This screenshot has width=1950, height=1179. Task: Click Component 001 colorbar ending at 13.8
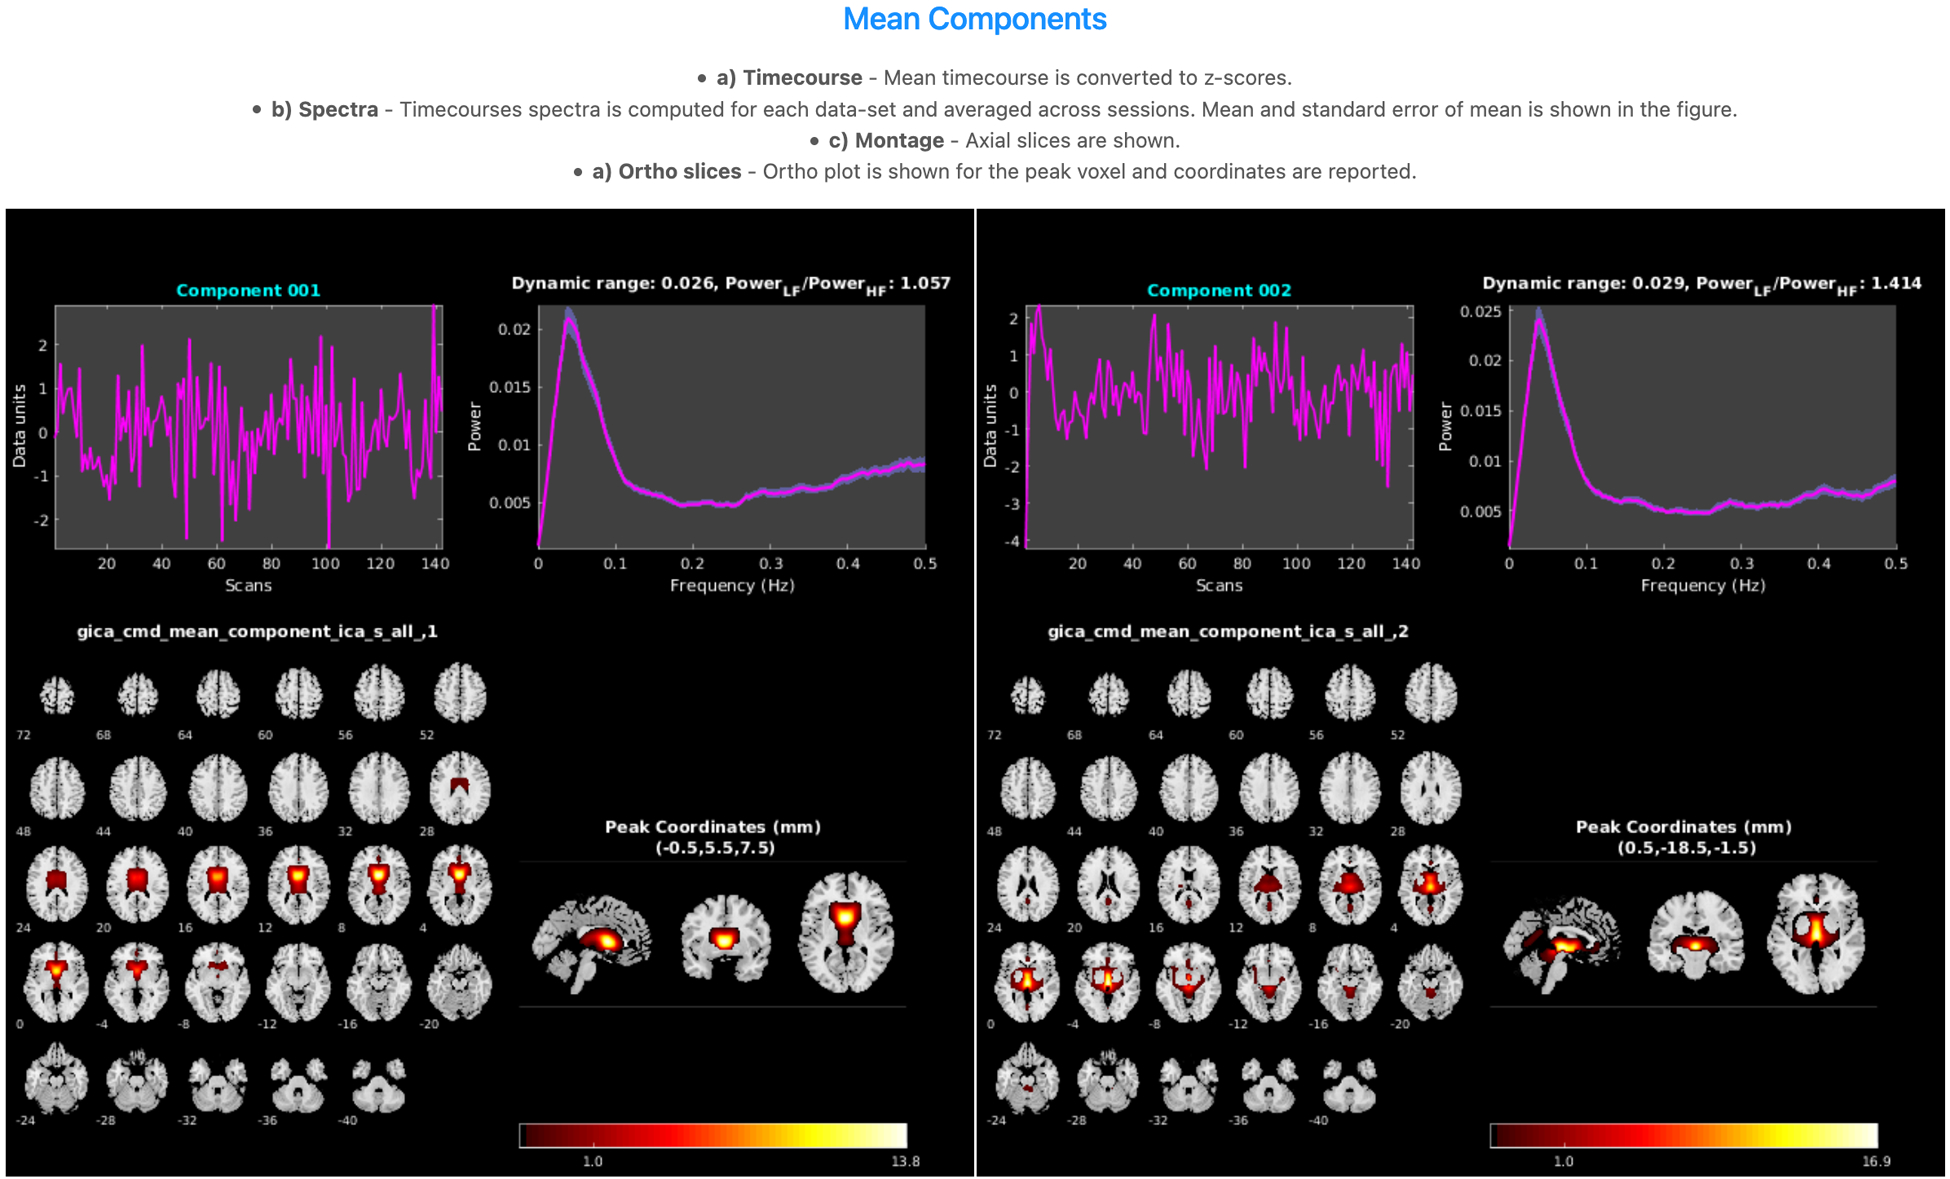713,1135
